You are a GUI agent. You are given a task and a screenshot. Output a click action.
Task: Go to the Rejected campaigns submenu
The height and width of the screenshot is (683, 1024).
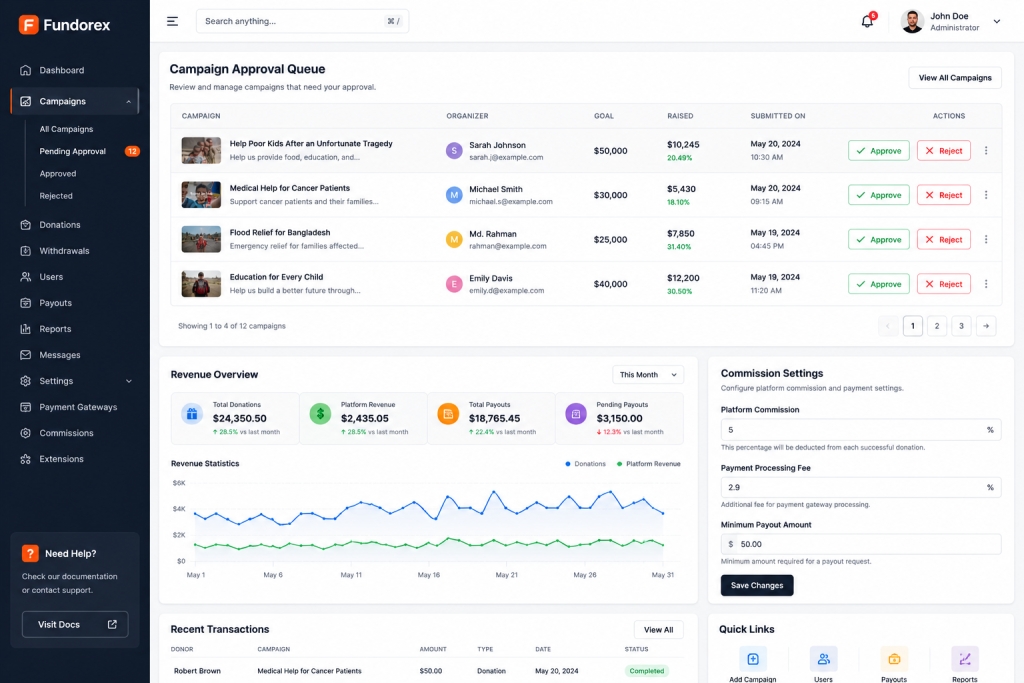56,196
